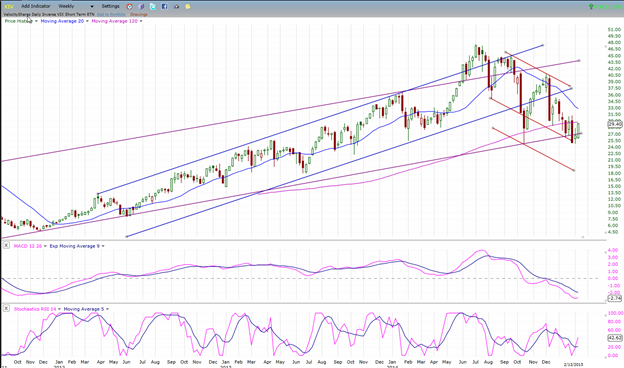Expand MACD 12 26 dropdown arrow
Viewport: 624px width, 368px height.
(x=45, y=246)
